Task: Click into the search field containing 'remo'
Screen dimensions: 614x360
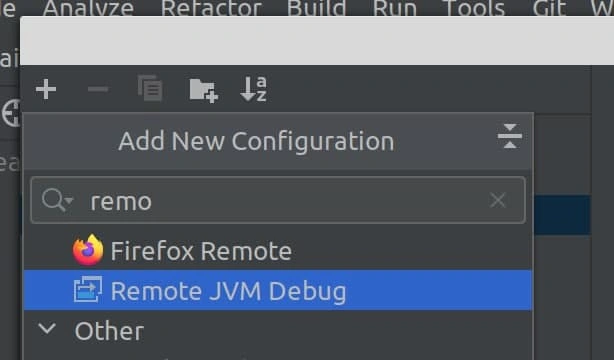Action: click(278, 200)
